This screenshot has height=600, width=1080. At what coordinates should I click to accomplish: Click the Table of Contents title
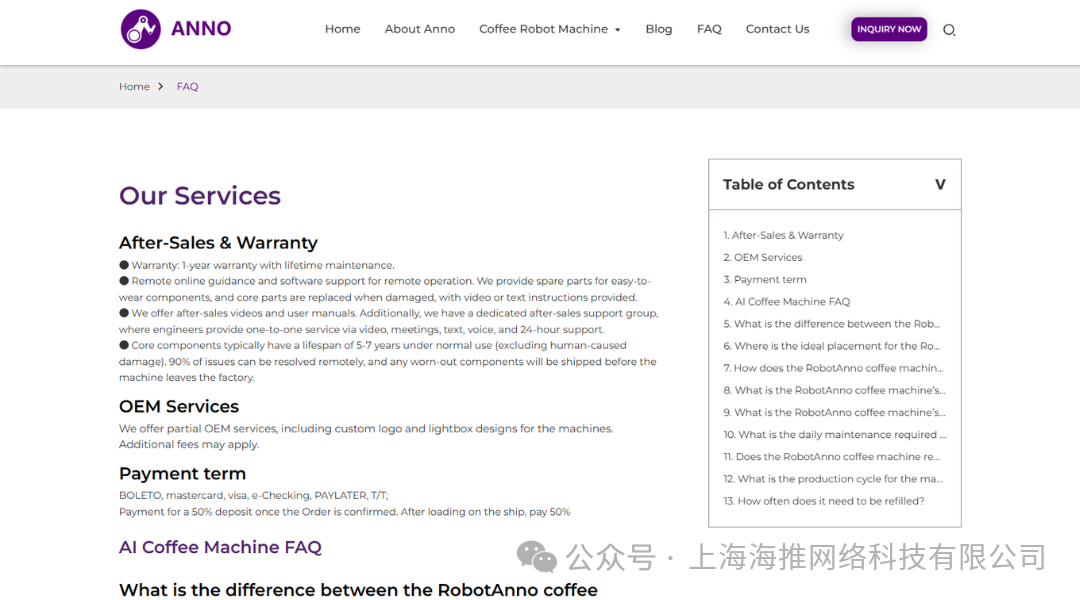(x=789, y=185)
